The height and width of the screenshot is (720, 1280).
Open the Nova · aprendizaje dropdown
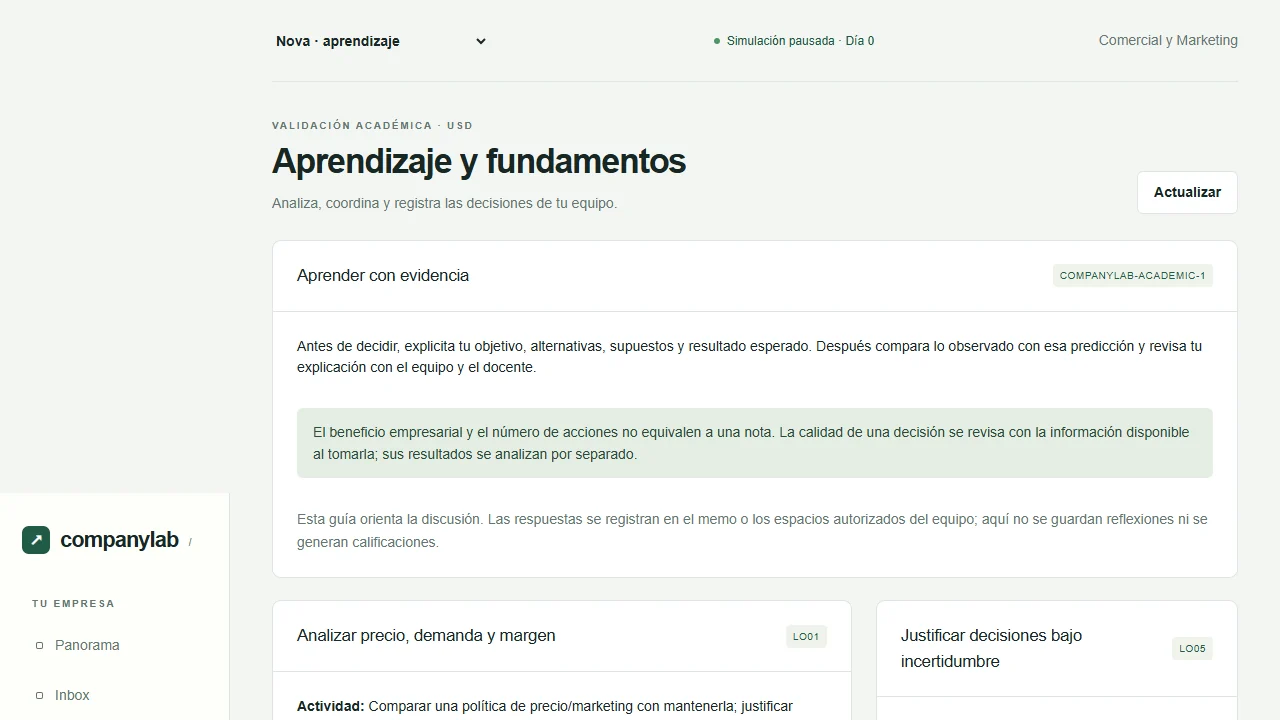click(381, 41)
